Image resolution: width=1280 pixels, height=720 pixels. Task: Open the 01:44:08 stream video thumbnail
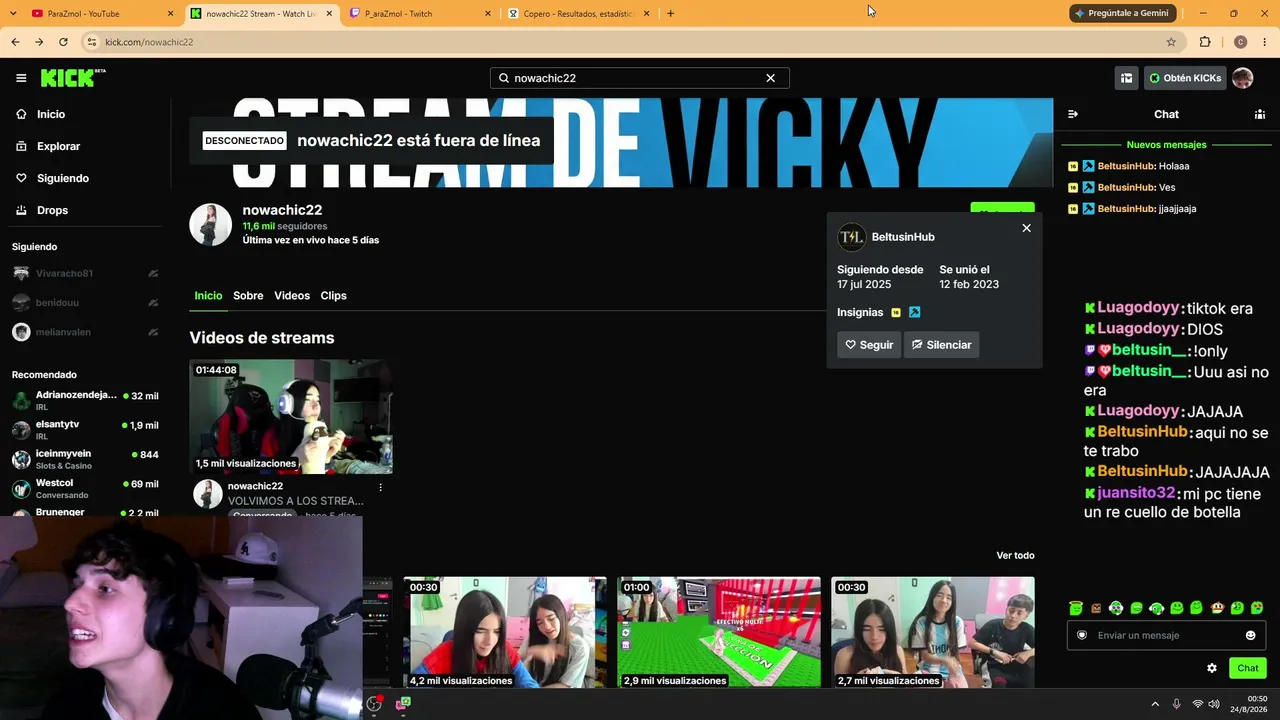point(291,416)
